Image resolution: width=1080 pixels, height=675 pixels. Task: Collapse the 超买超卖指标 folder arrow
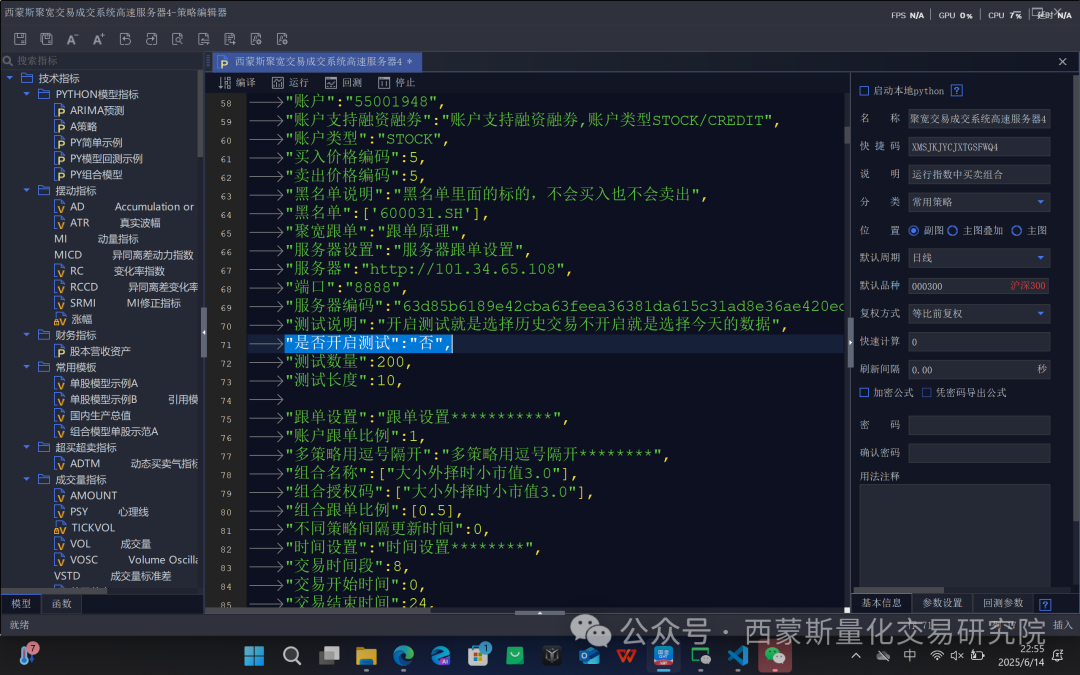tap(26, 447)
